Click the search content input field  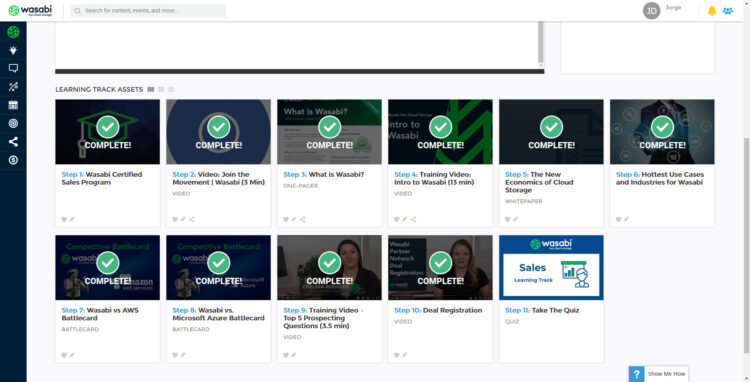[x=148, y=11]
